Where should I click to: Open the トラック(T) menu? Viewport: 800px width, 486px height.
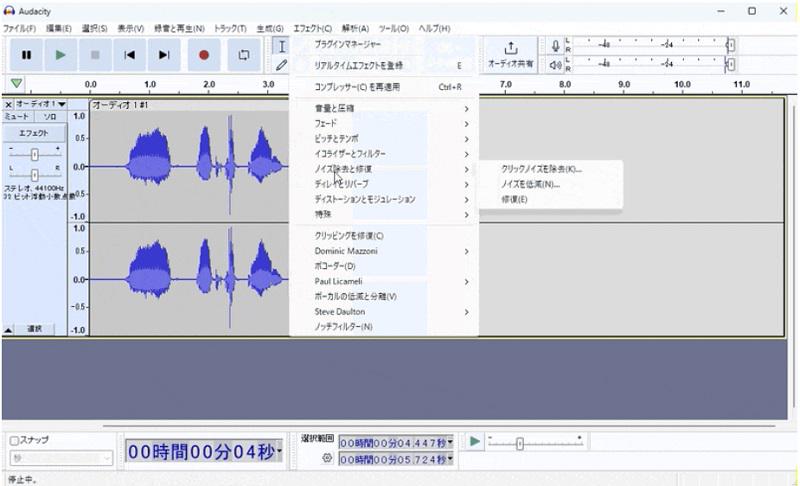pos(230,29)
